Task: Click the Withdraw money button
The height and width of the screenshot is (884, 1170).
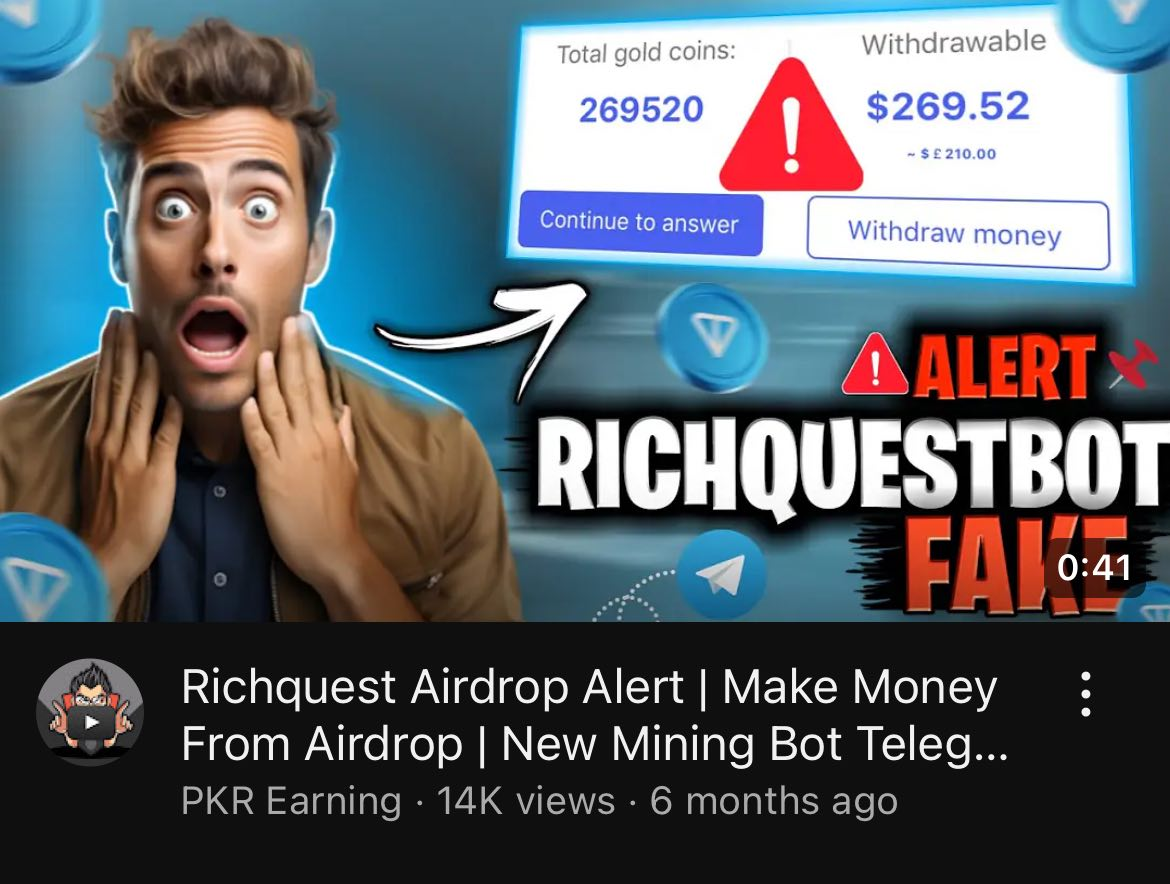Action: pyautogui.click(x=957, y=233)
